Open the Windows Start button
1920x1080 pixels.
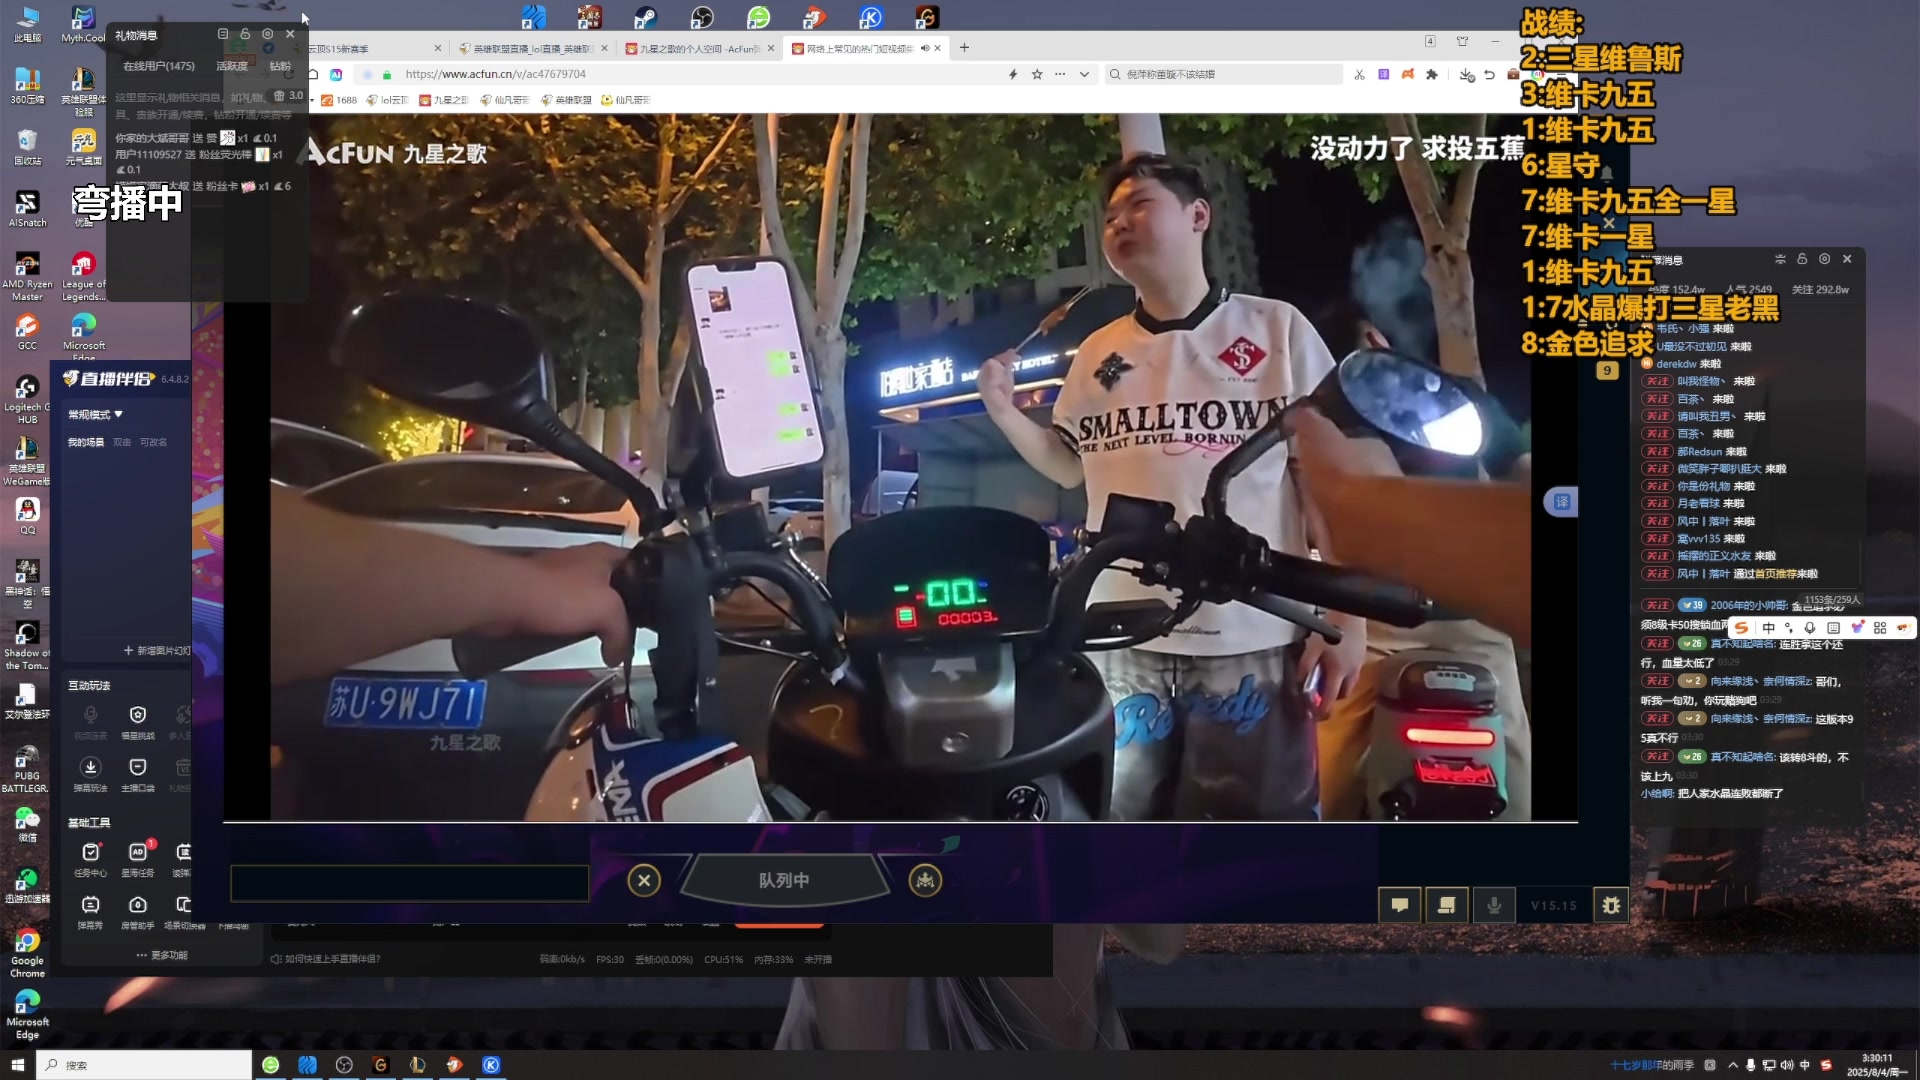tap(17, 1065)
